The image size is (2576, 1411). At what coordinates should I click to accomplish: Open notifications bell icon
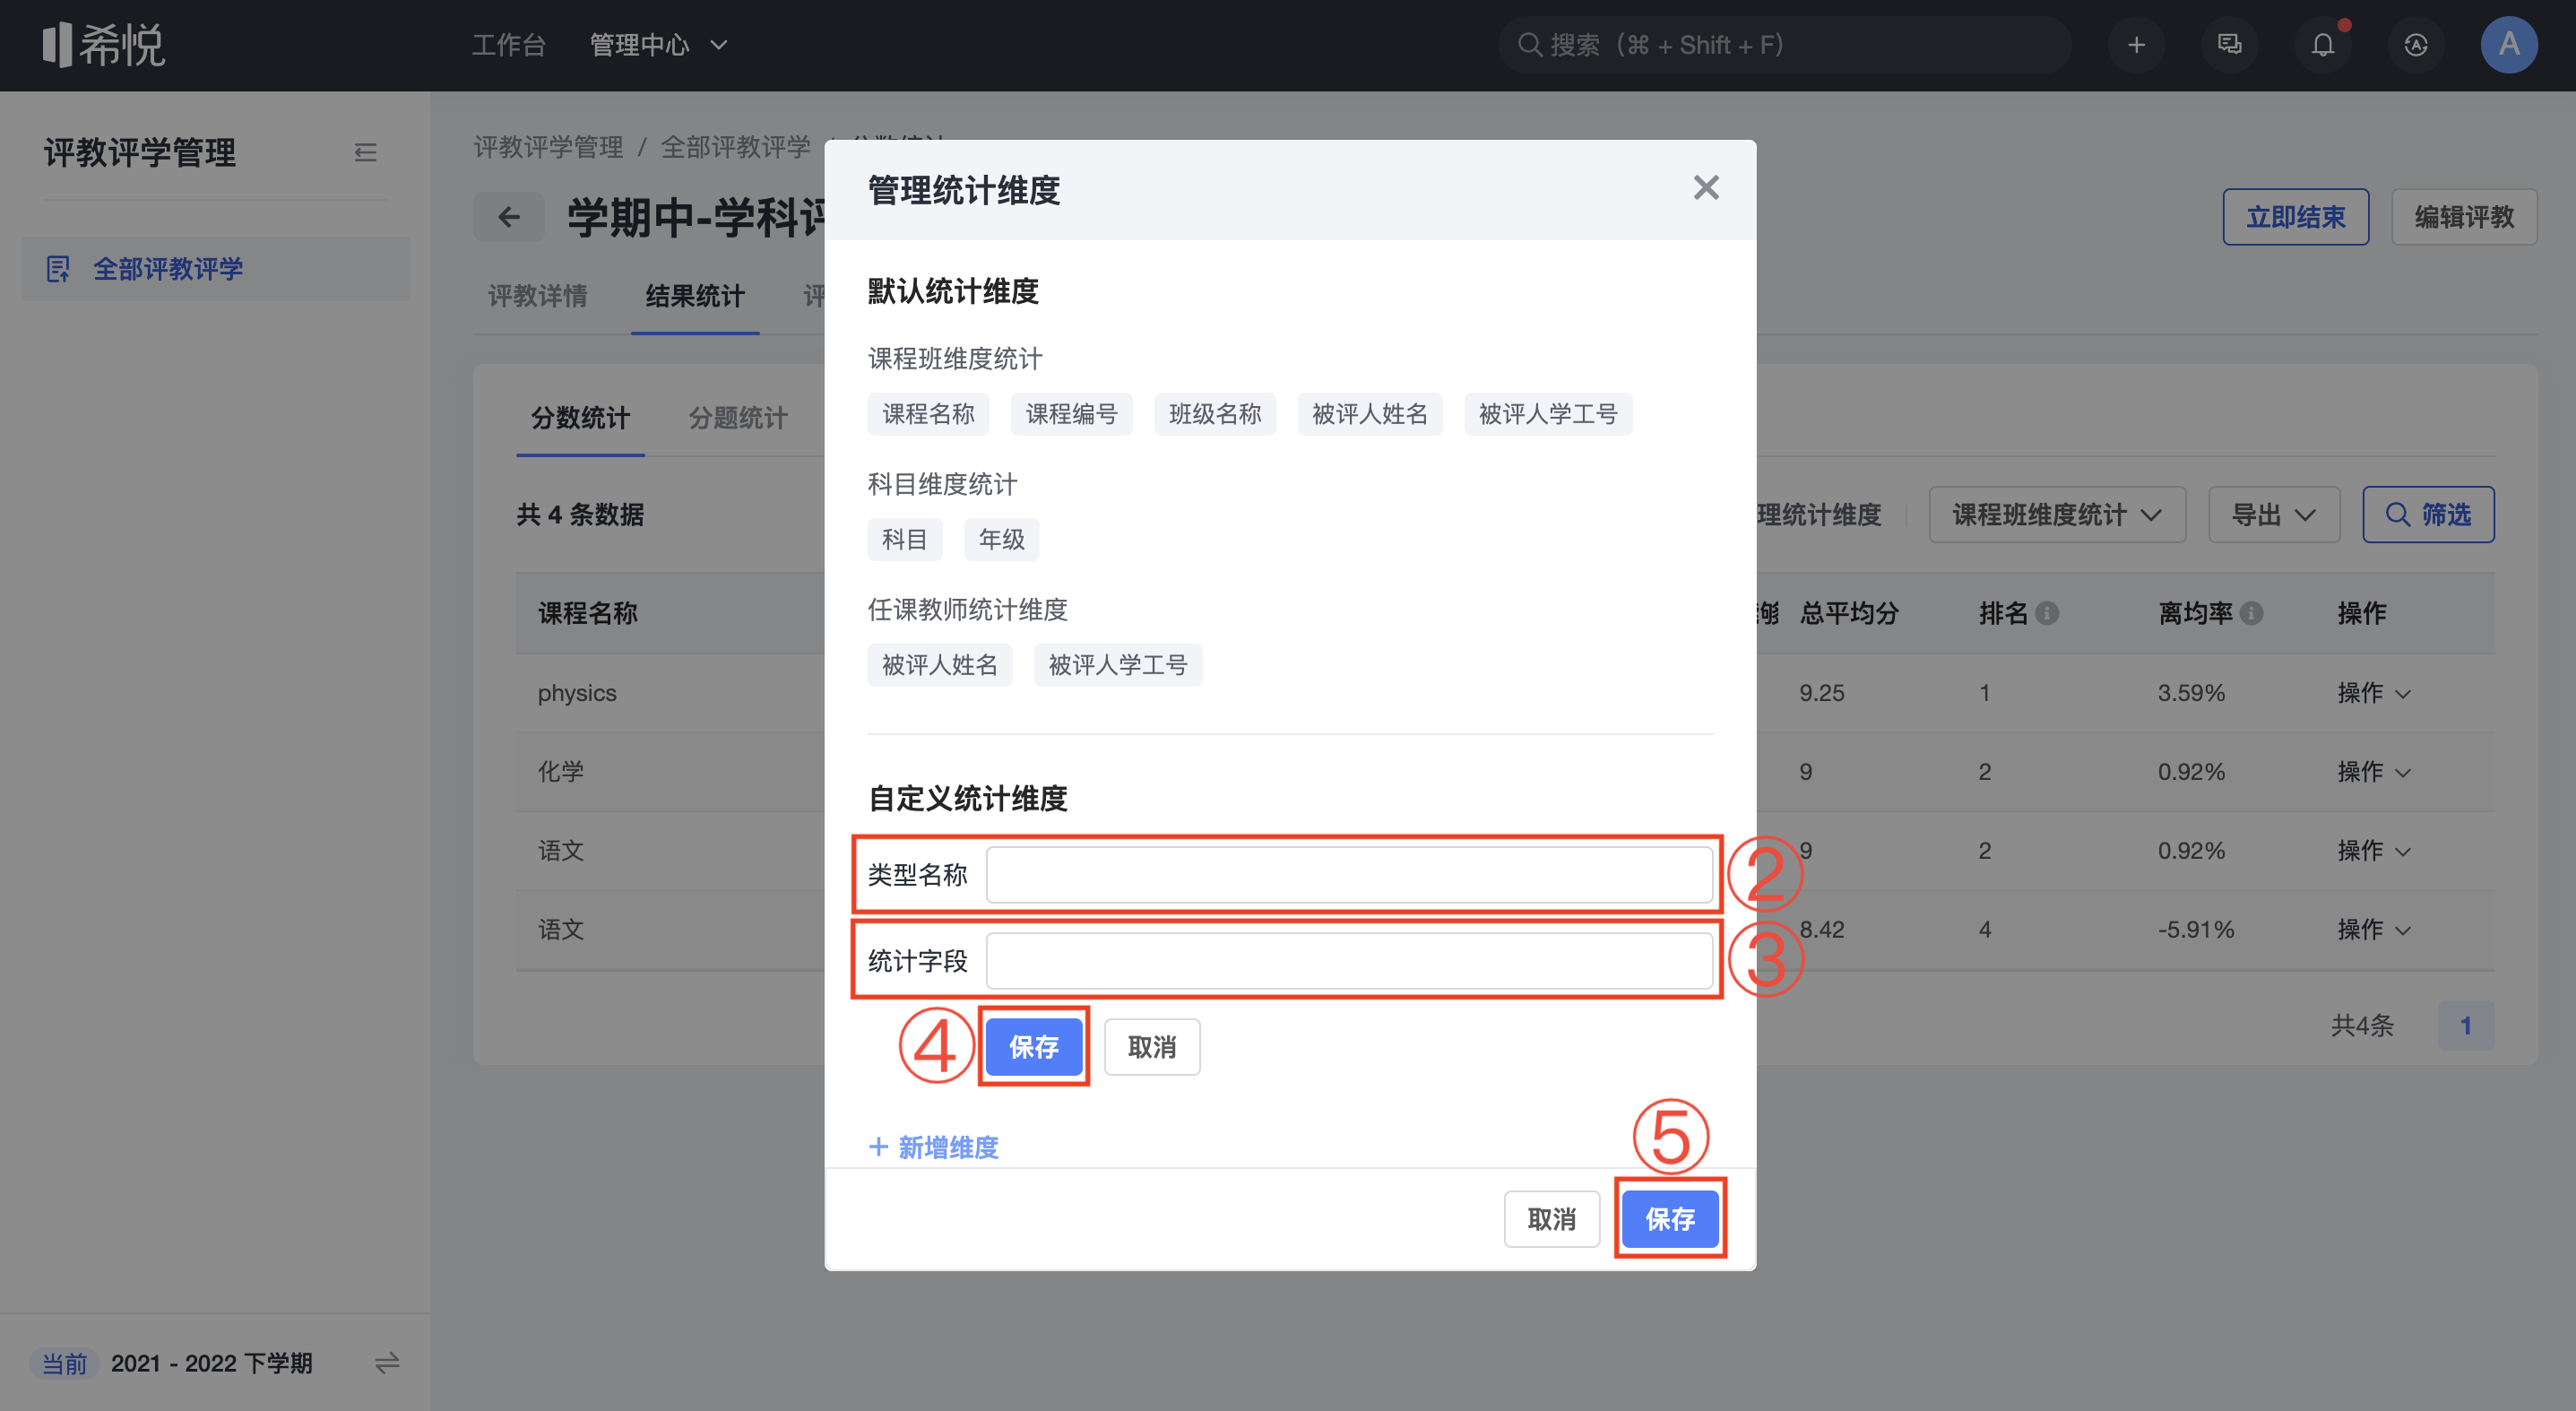2323,45
